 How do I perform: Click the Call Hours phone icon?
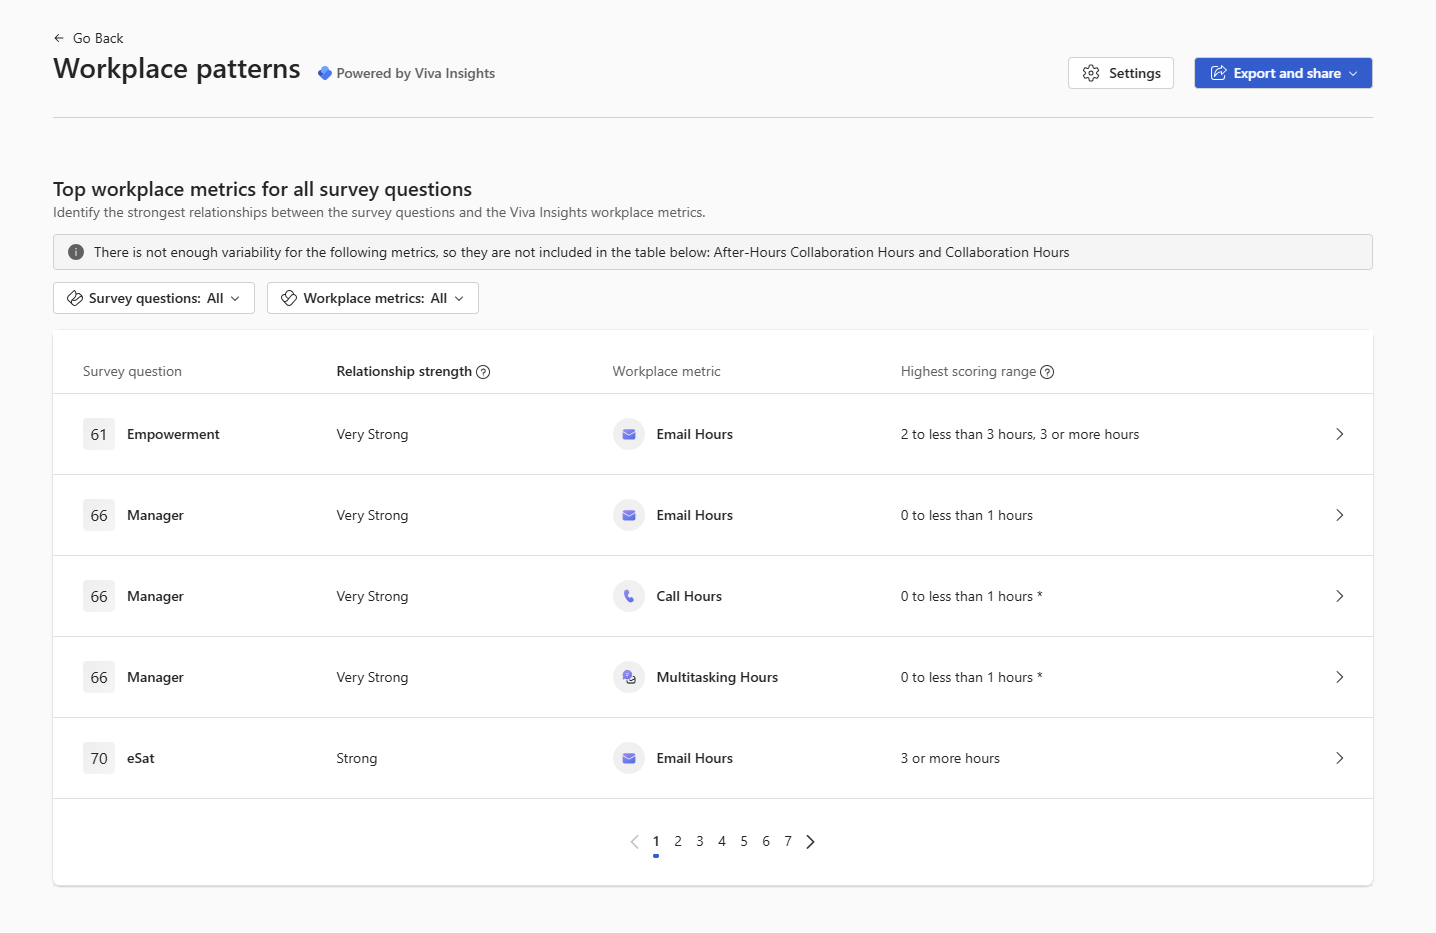tap(628, 596)
